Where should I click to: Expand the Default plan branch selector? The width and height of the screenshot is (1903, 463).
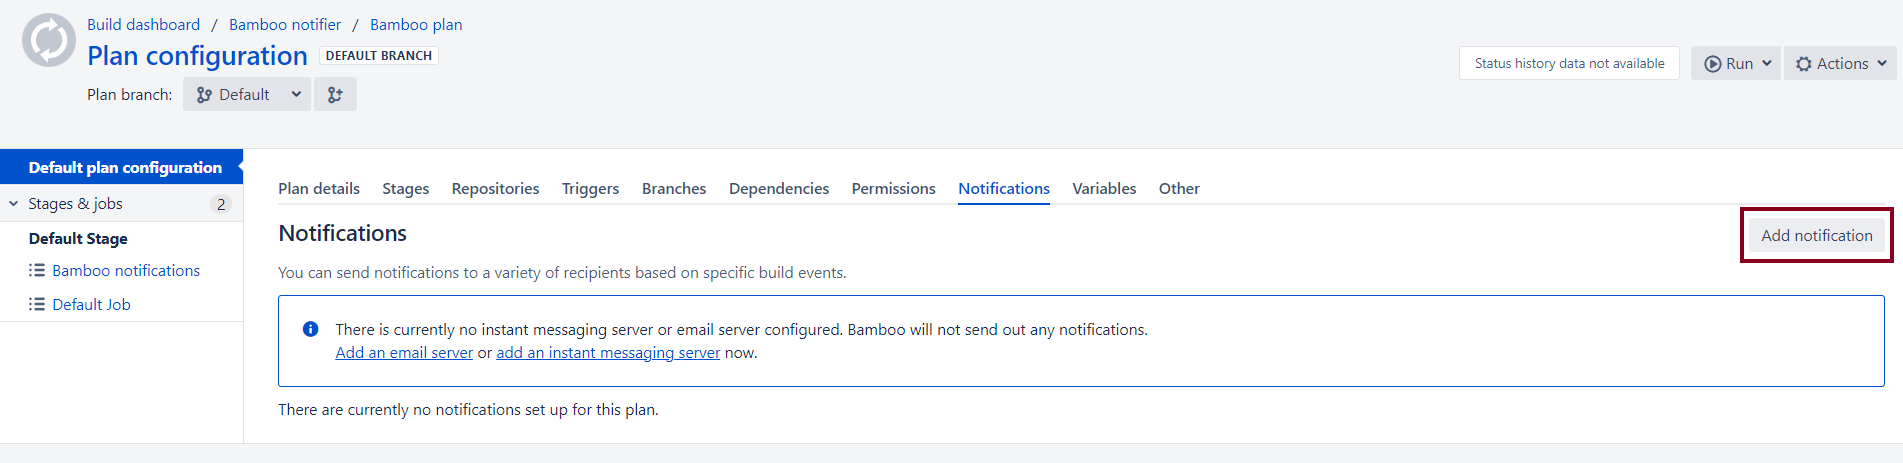pyautogui.click(x=247, y=94)
